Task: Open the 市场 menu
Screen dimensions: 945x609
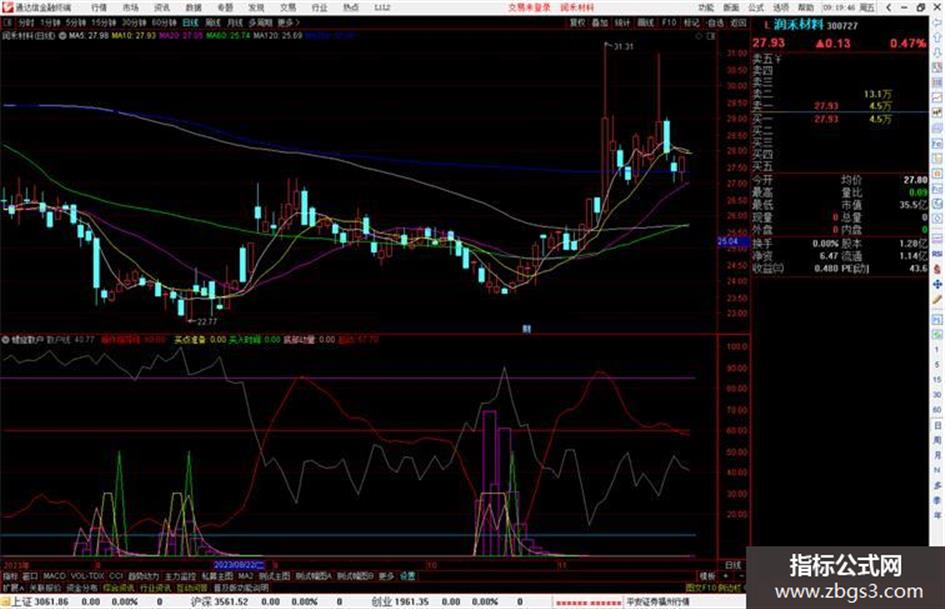Action: pyautogui.click(x=130, y=7)
